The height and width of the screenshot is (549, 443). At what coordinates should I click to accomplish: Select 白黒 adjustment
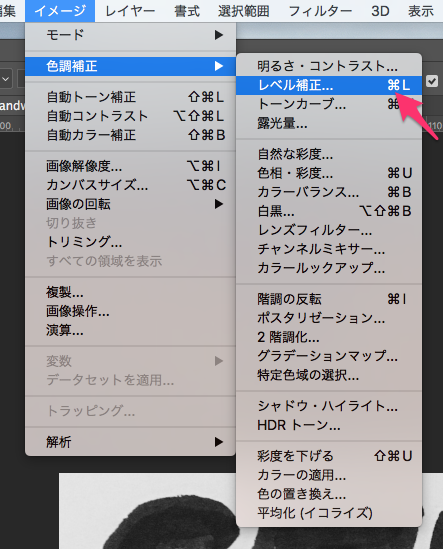coord(329,211)
